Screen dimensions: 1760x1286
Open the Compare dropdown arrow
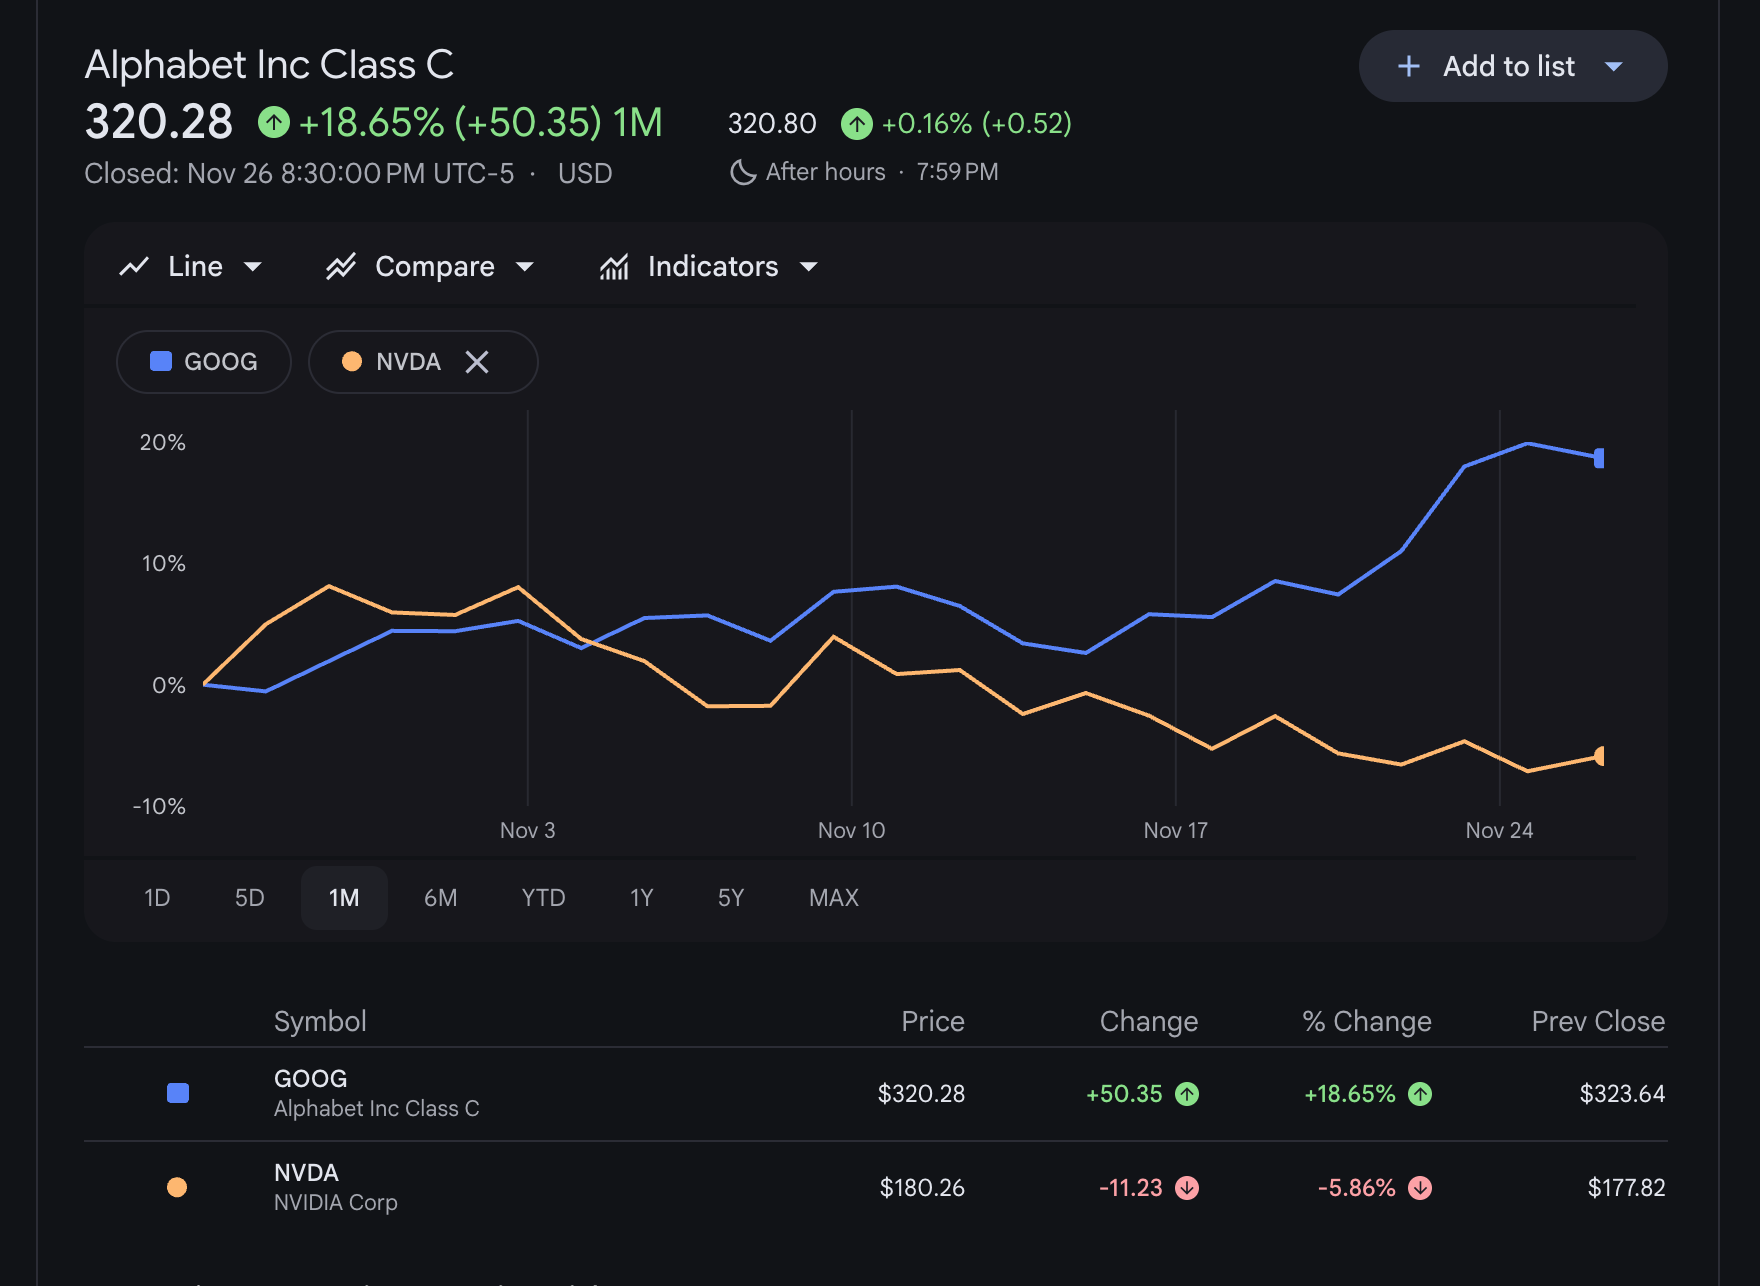coord(525,267)
